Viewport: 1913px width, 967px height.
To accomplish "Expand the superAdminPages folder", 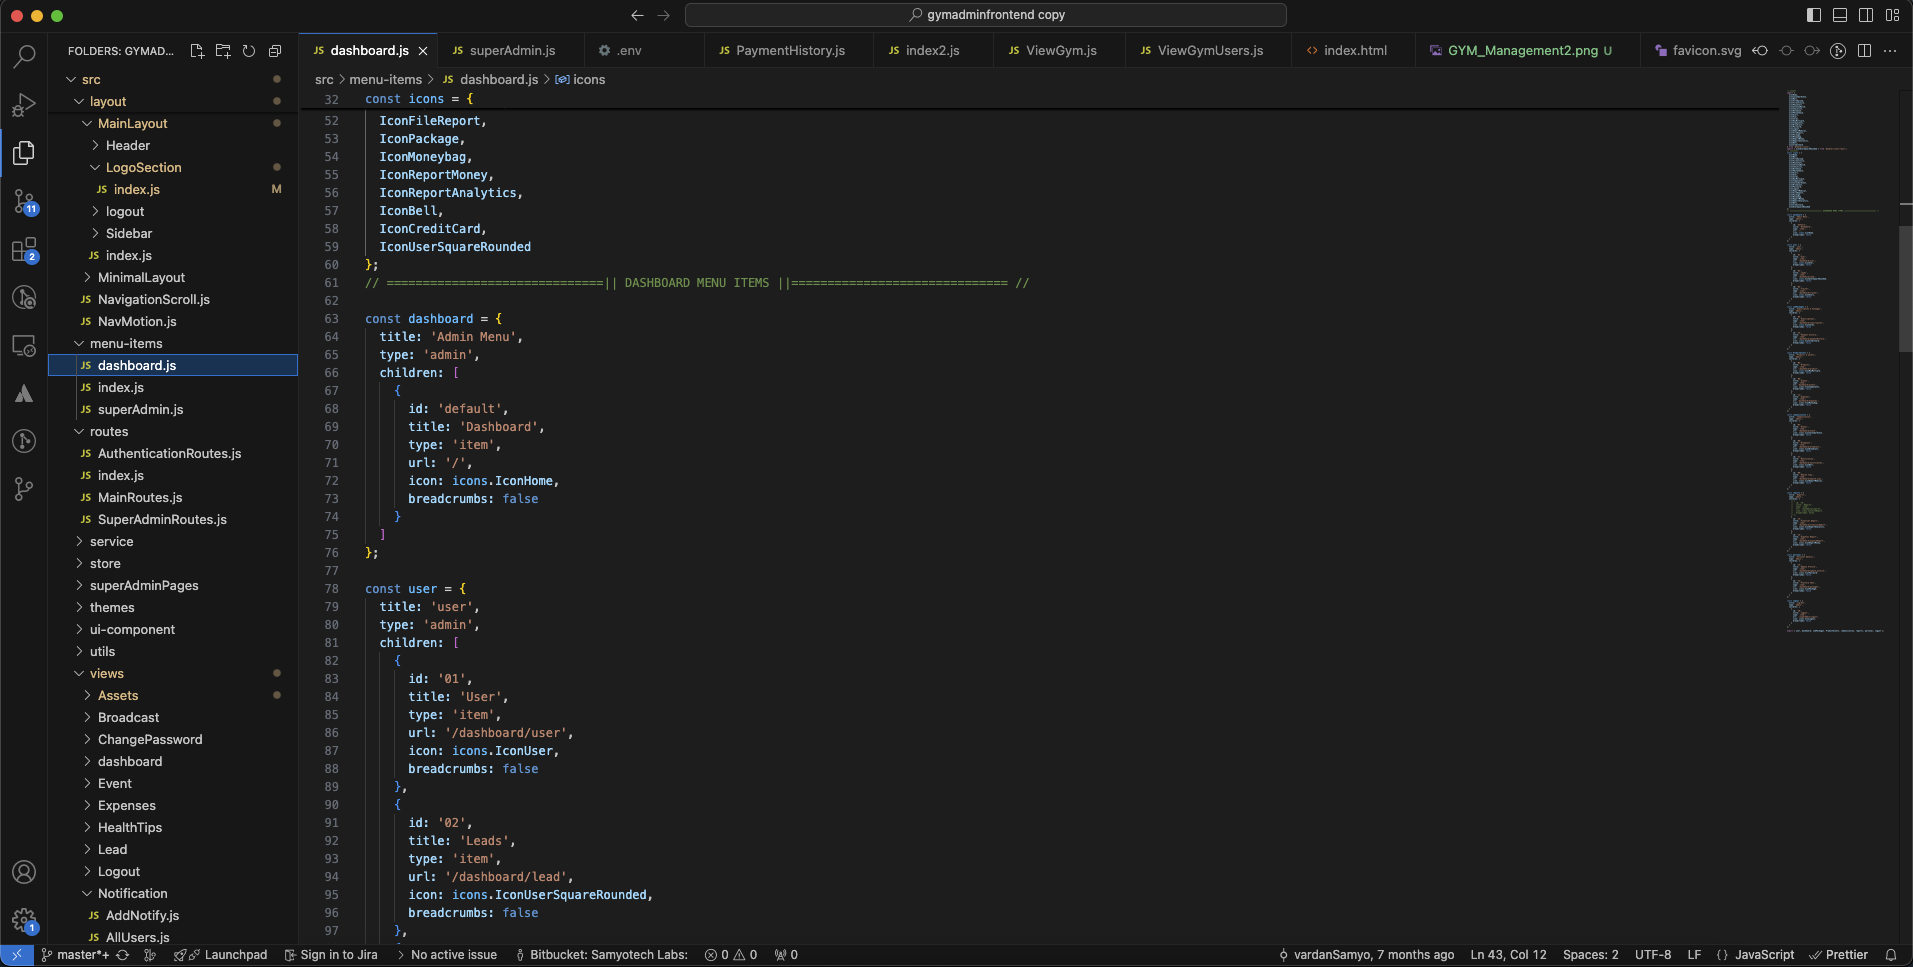I will [143, 586].
